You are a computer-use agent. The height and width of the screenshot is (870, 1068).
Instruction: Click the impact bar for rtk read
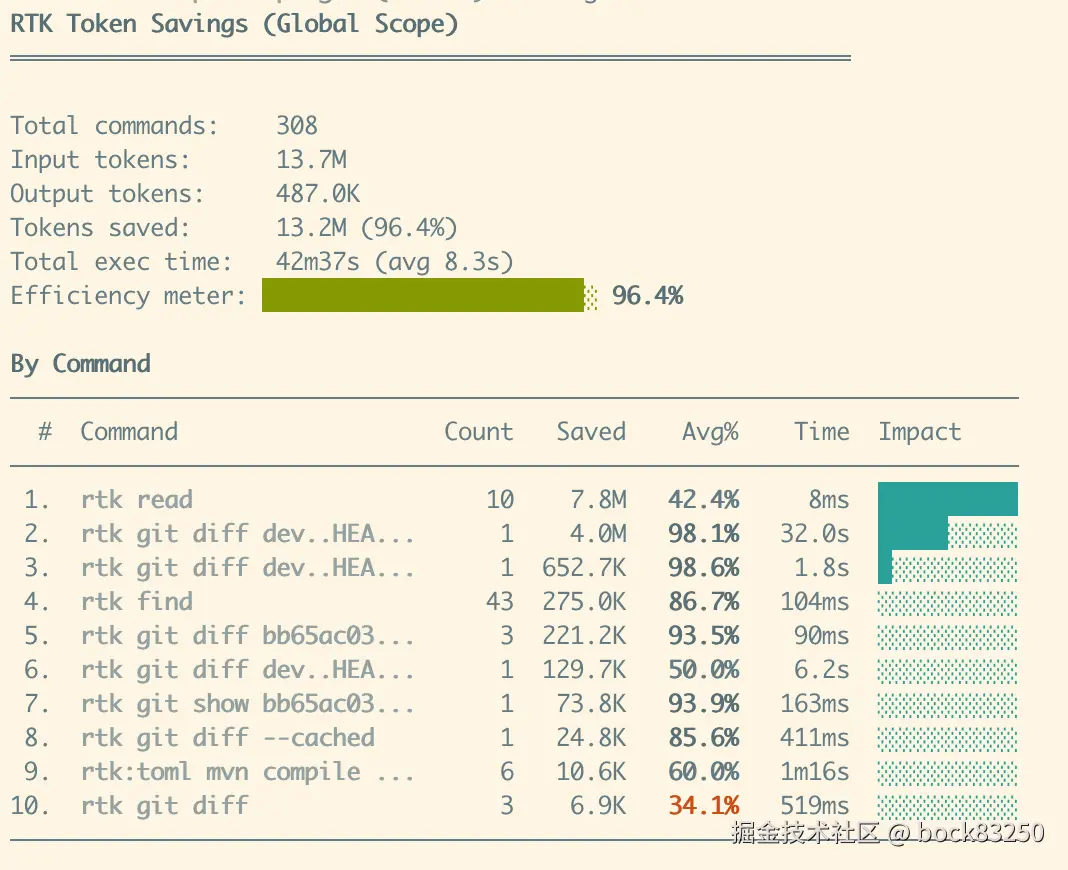(x=948, y=499)
